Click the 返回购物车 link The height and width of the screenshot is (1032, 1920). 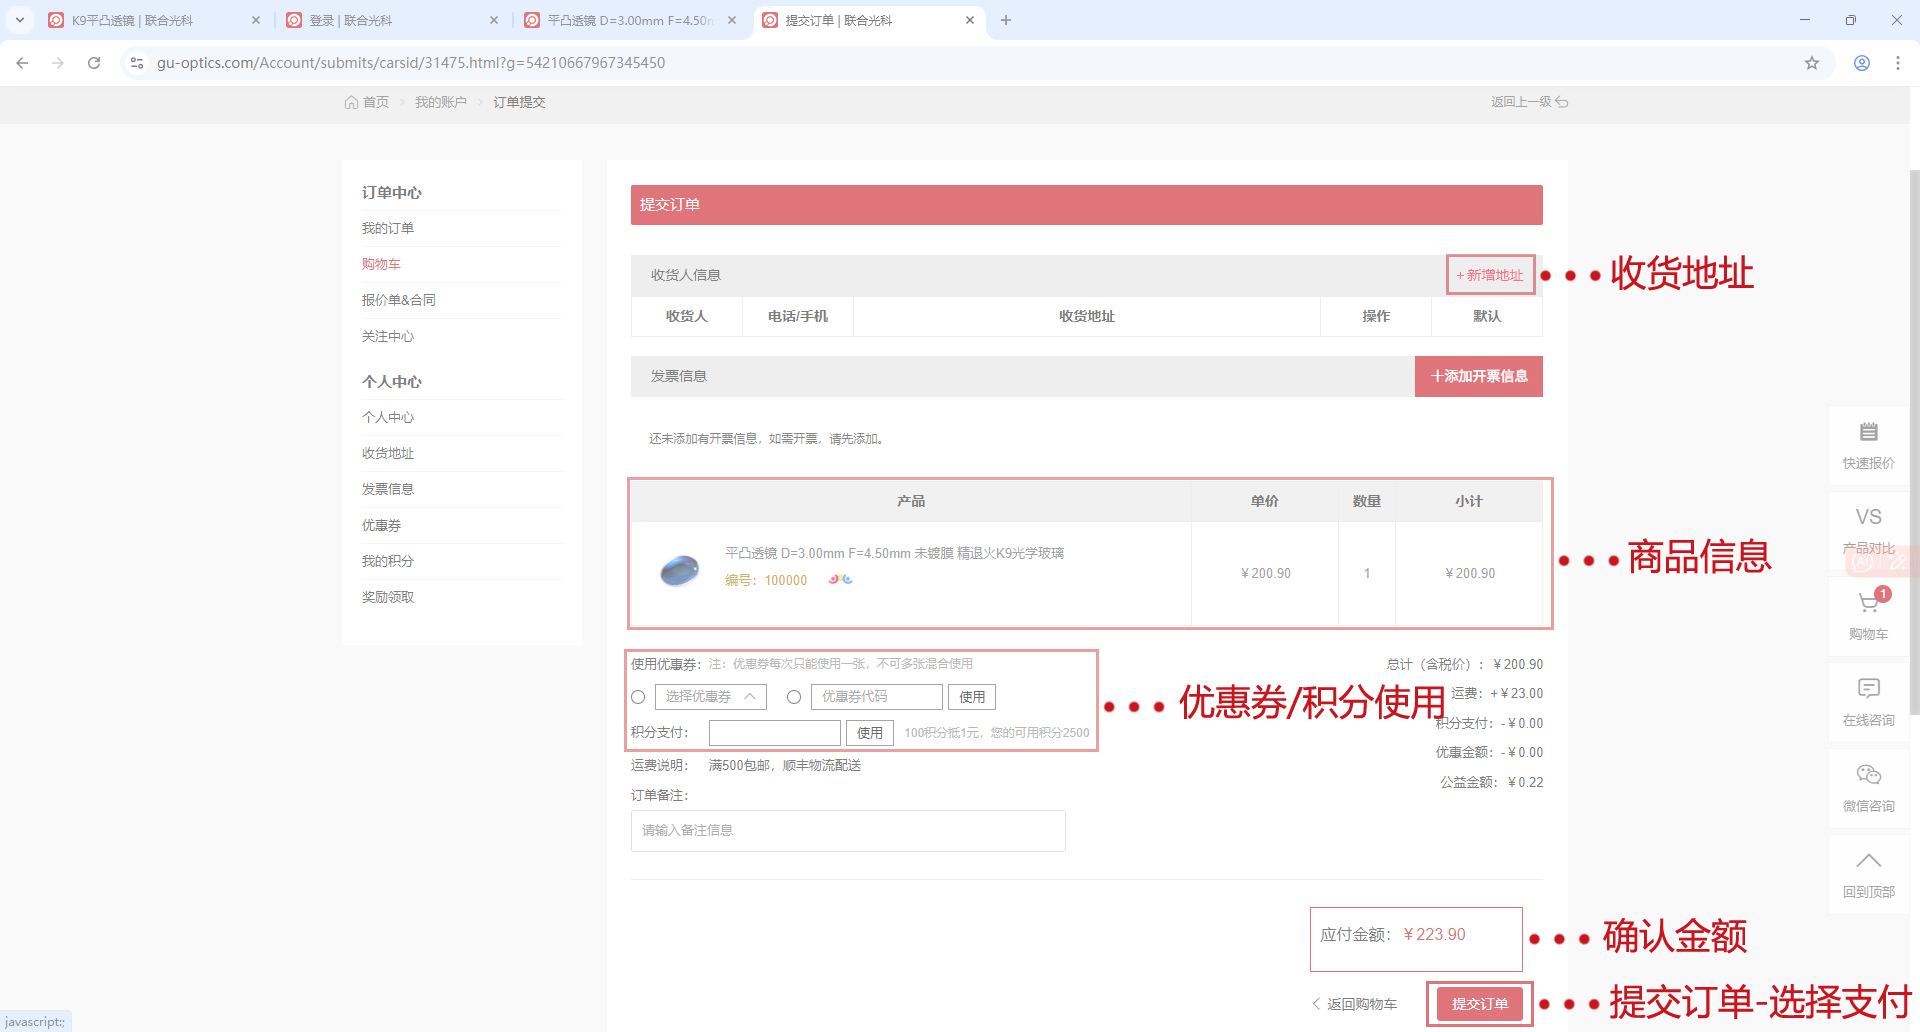[x=1355, y=1004]
